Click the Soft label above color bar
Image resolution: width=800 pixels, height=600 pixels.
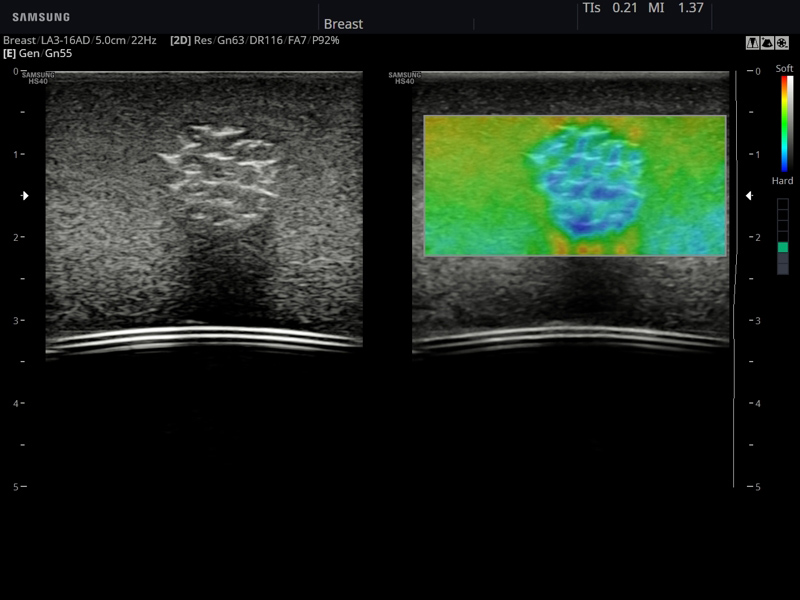tap(784, 68)
